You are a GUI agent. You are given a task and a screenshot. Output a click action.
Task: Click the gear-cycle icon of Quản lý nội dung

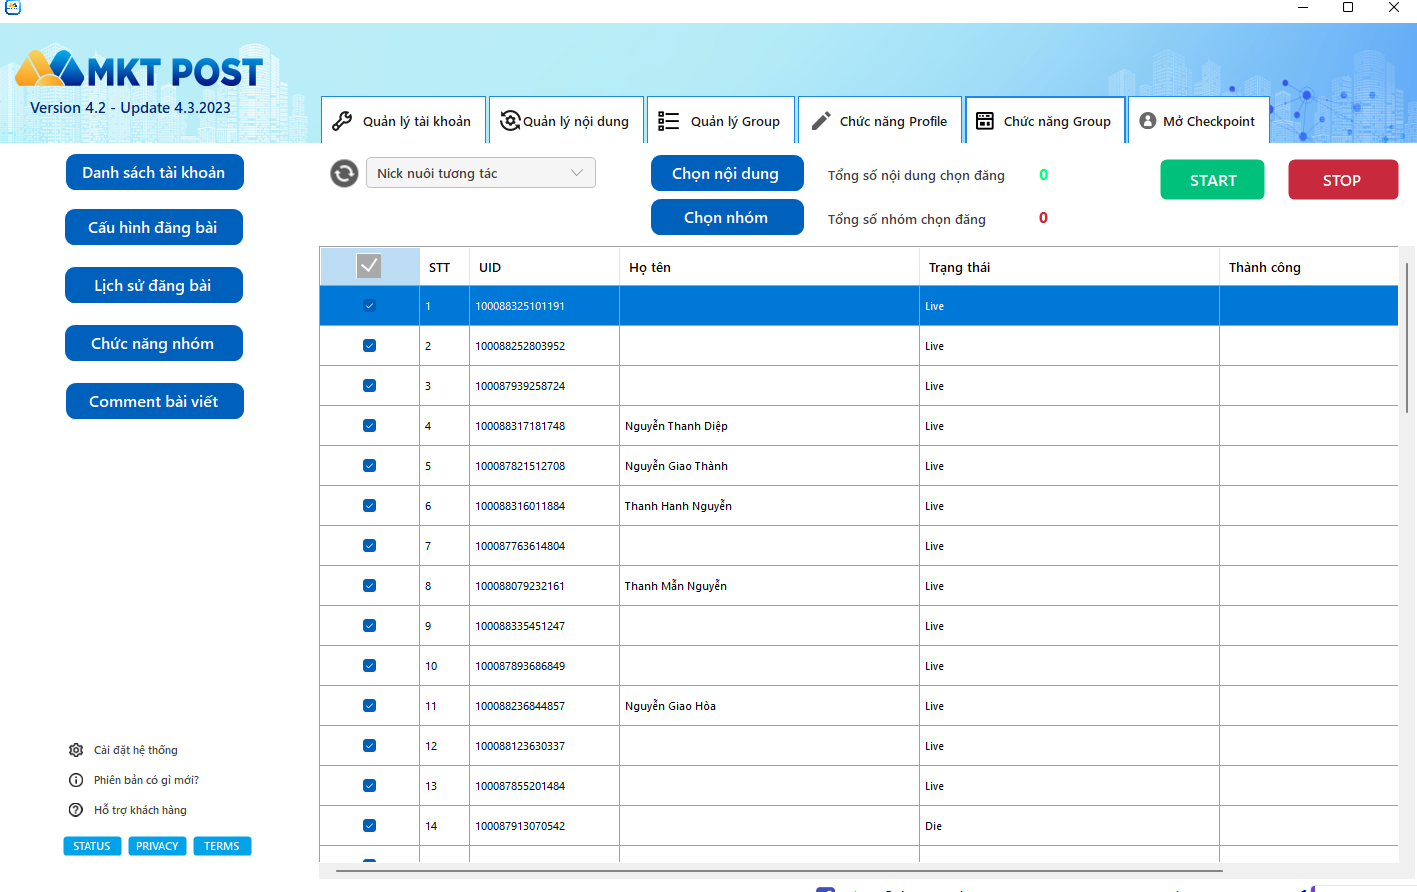pos(510,121)
